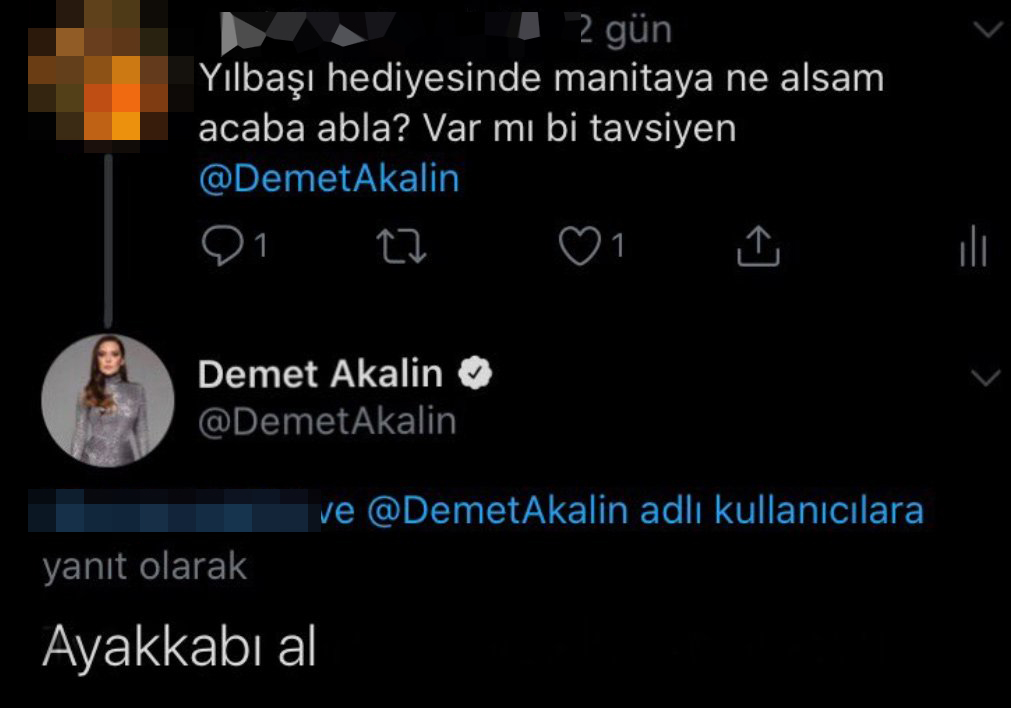Screen dimensions: 1011x708
Task: Open the share menu via upload arrow icon
Action: tap(757, 246)
